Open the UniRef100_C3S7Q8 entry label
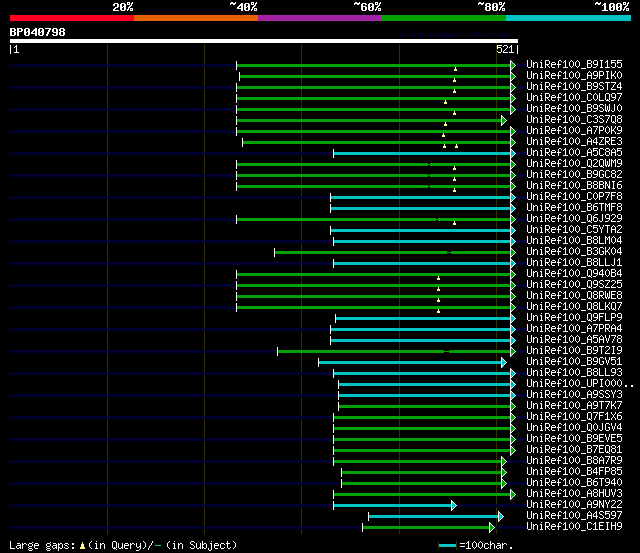640x553 pixels. click(574, 120)
